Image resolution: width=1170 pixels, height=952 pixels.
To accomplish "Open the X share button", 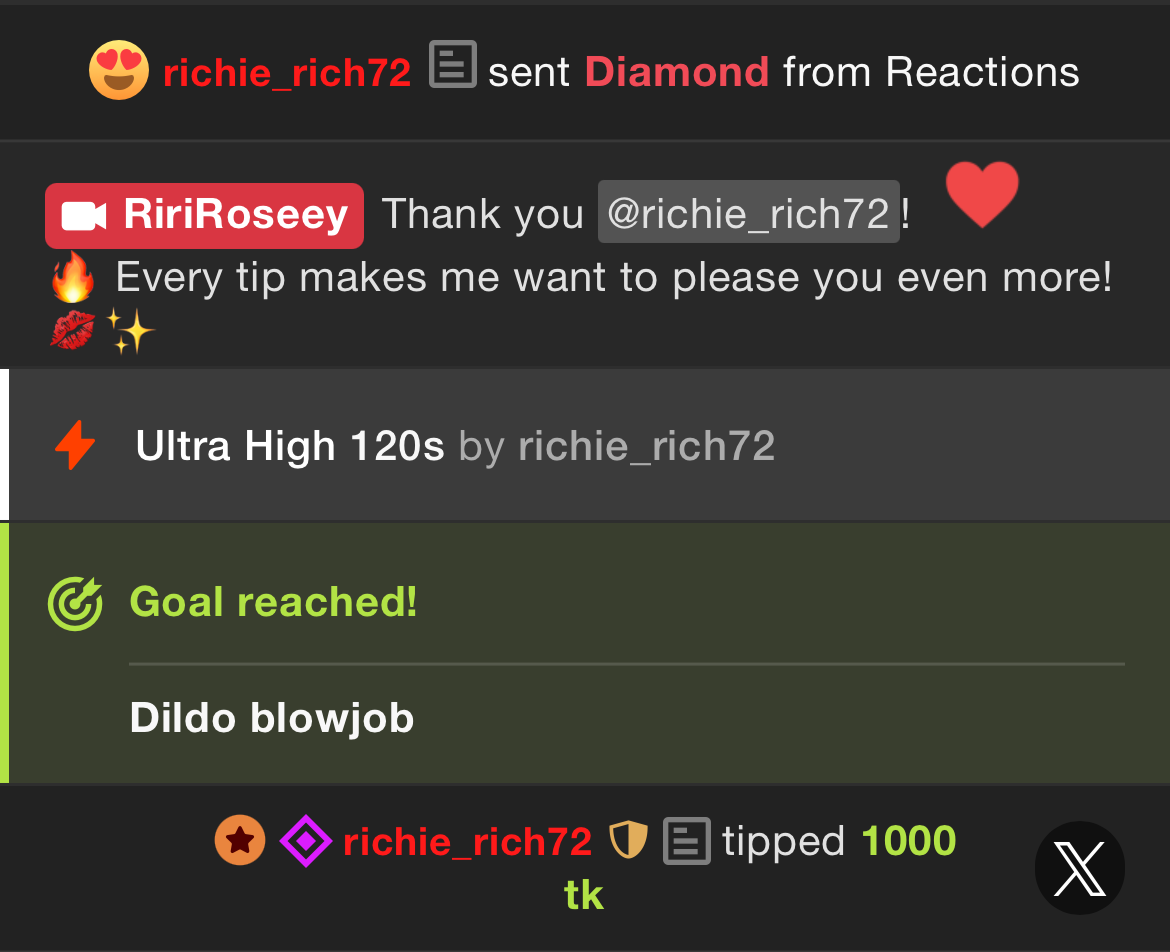I will click(x=1080, y=868).
